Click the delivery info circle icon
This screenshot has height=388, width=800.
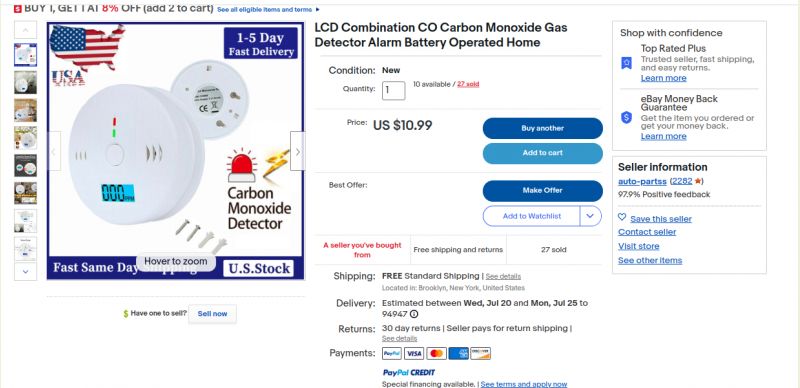[414, 314]
